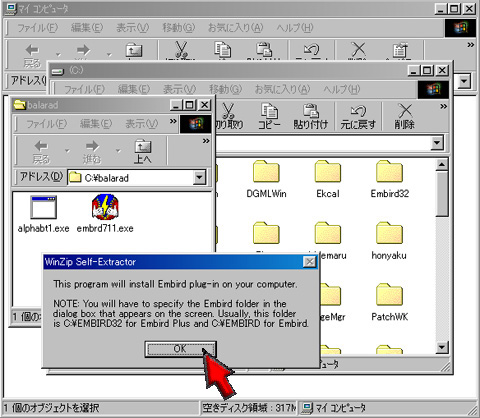The width and height of the screenshot is (480, 418).
Task: Open the Help menu in the My Computer window
Action: click(295, 28)
